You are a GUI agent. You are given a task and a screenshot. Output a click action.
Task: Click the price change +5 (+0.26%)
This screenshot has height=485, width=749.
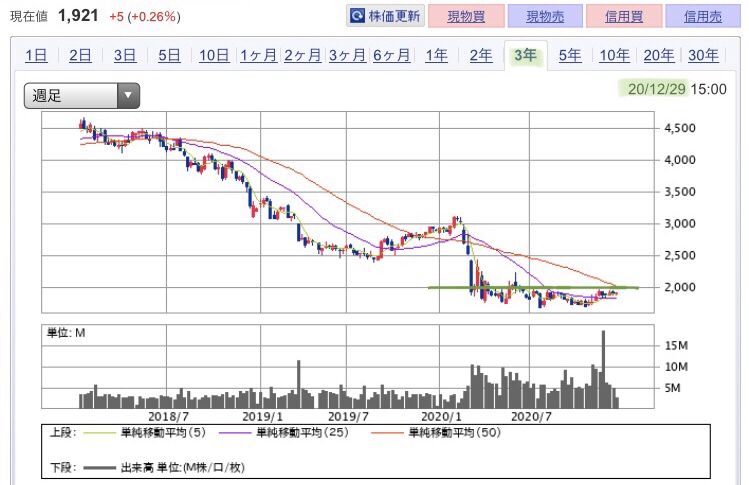145,17
